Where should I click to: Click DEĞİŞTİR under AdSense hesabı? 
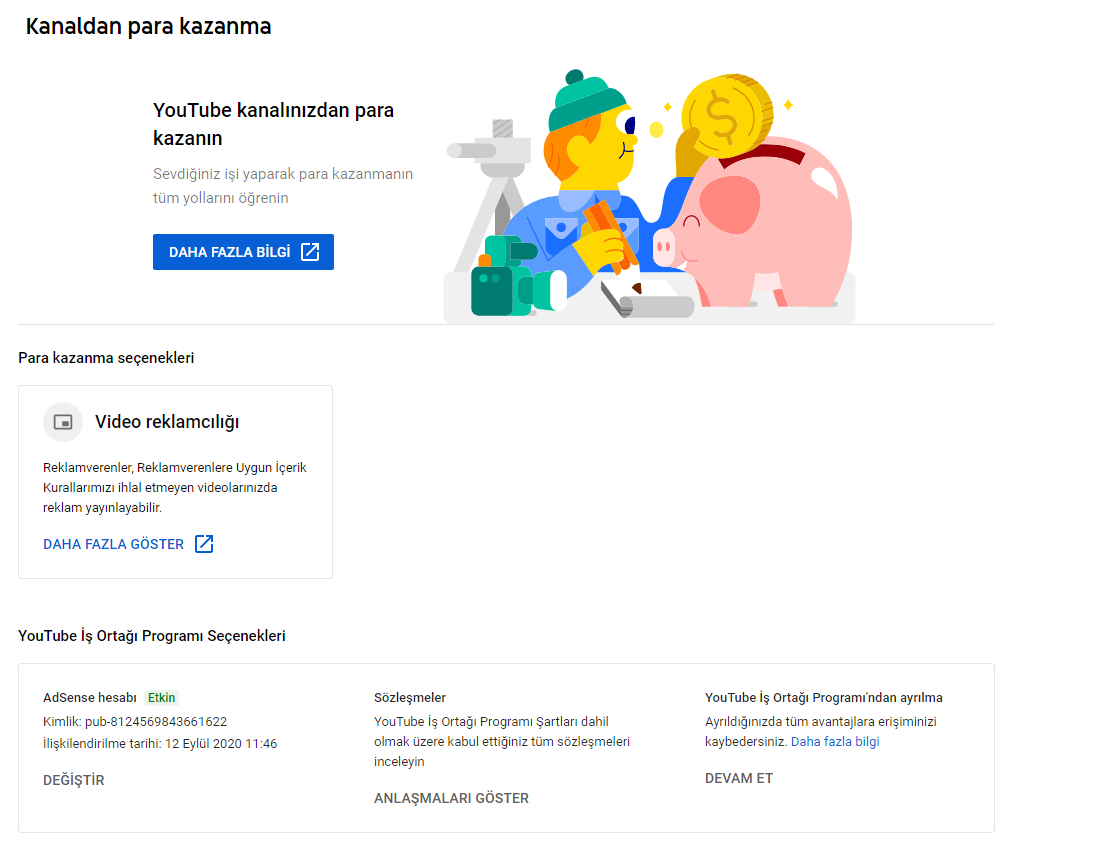(73, 780)
